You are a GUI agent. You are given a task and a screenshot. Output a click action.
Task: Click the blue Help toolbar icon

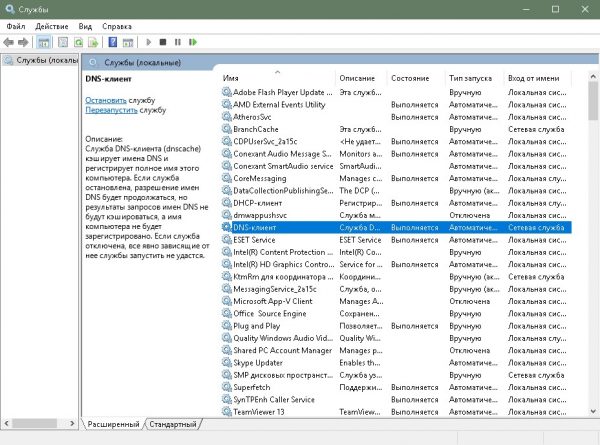pos(112,42)
